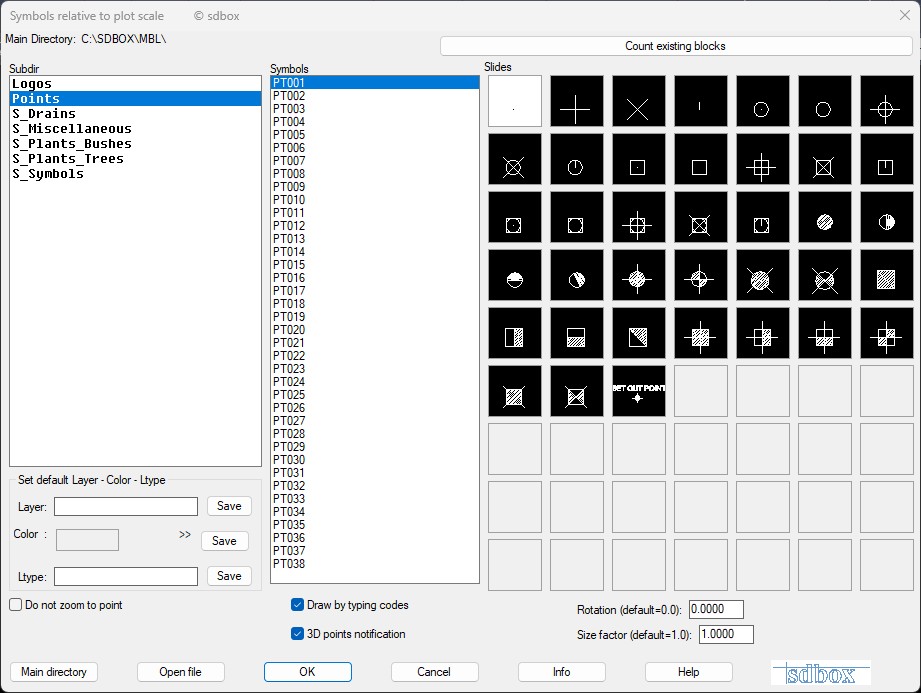Image resolution: width=921 pixels, height=693 pixels.
Task: Open color chooser via >> arrows
Action: pos(185,534)
